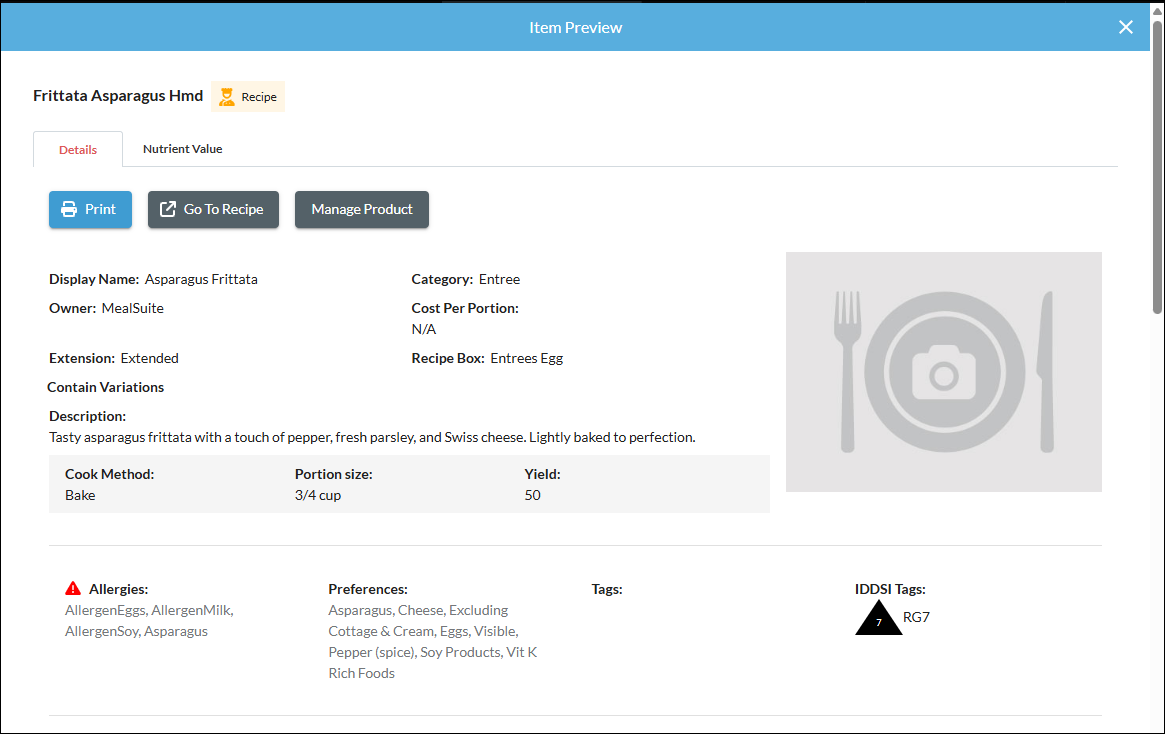The width and height of the screenshot is (1165, 734).
Task: Close Item Preview using the X icon
Action: 1126,27
